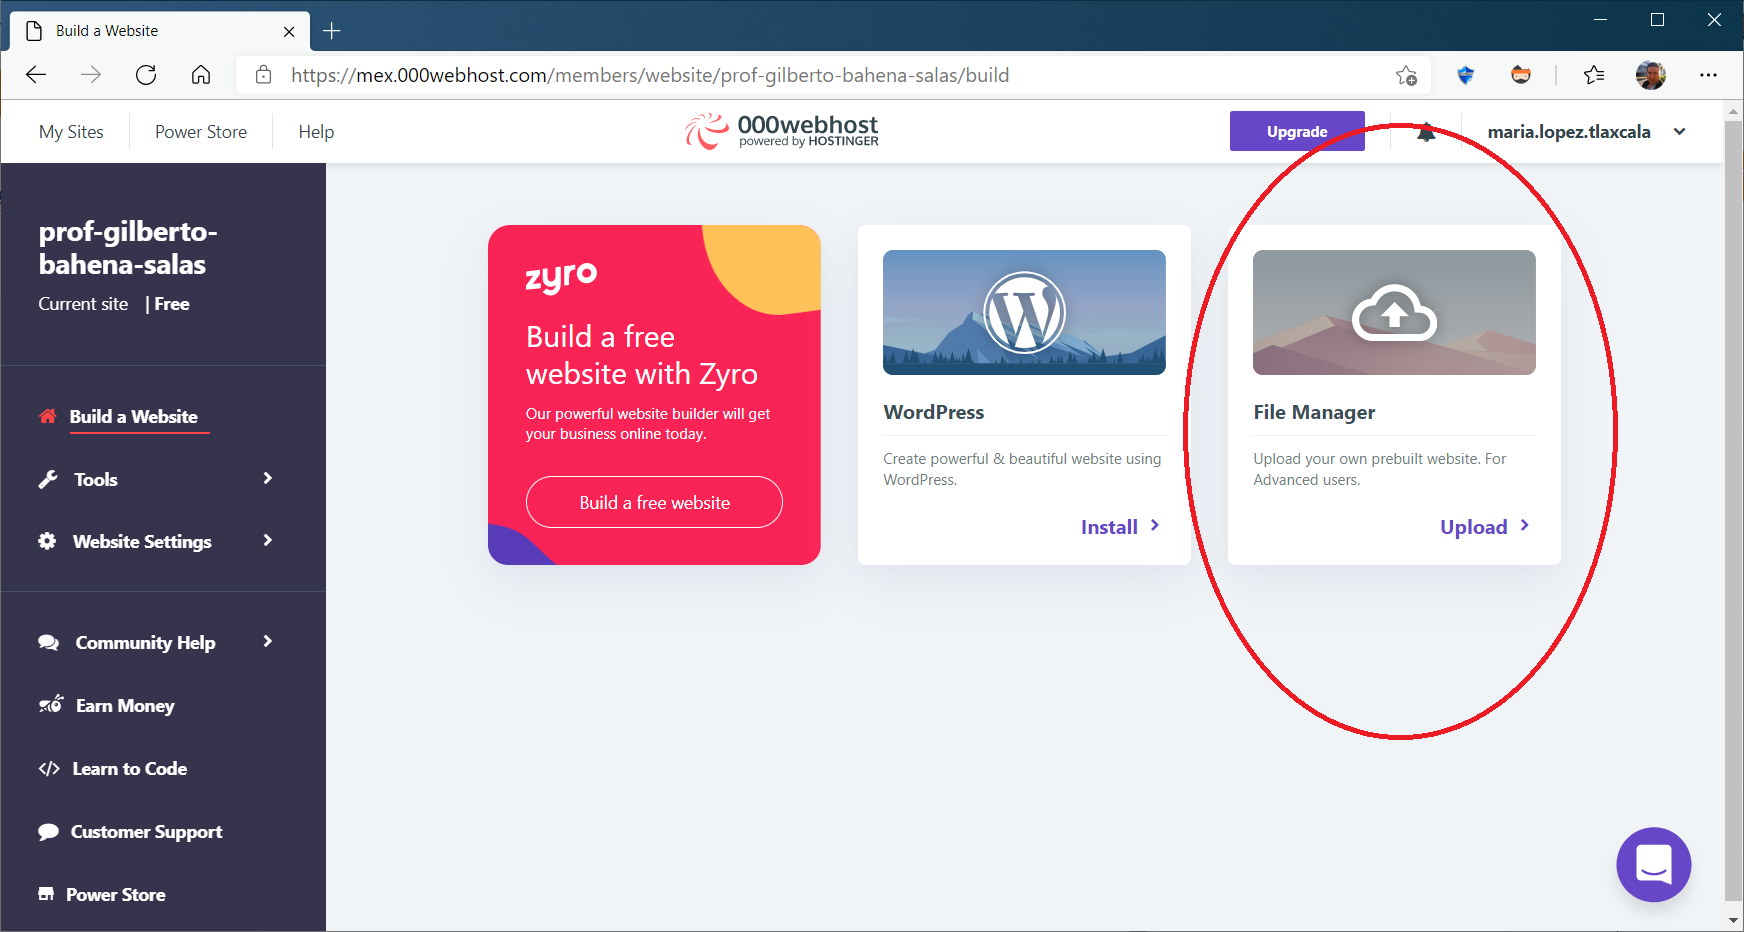Open Power Store in the sidebar
The height and width of the screenshot is (932, 1744).
point(116,894)
